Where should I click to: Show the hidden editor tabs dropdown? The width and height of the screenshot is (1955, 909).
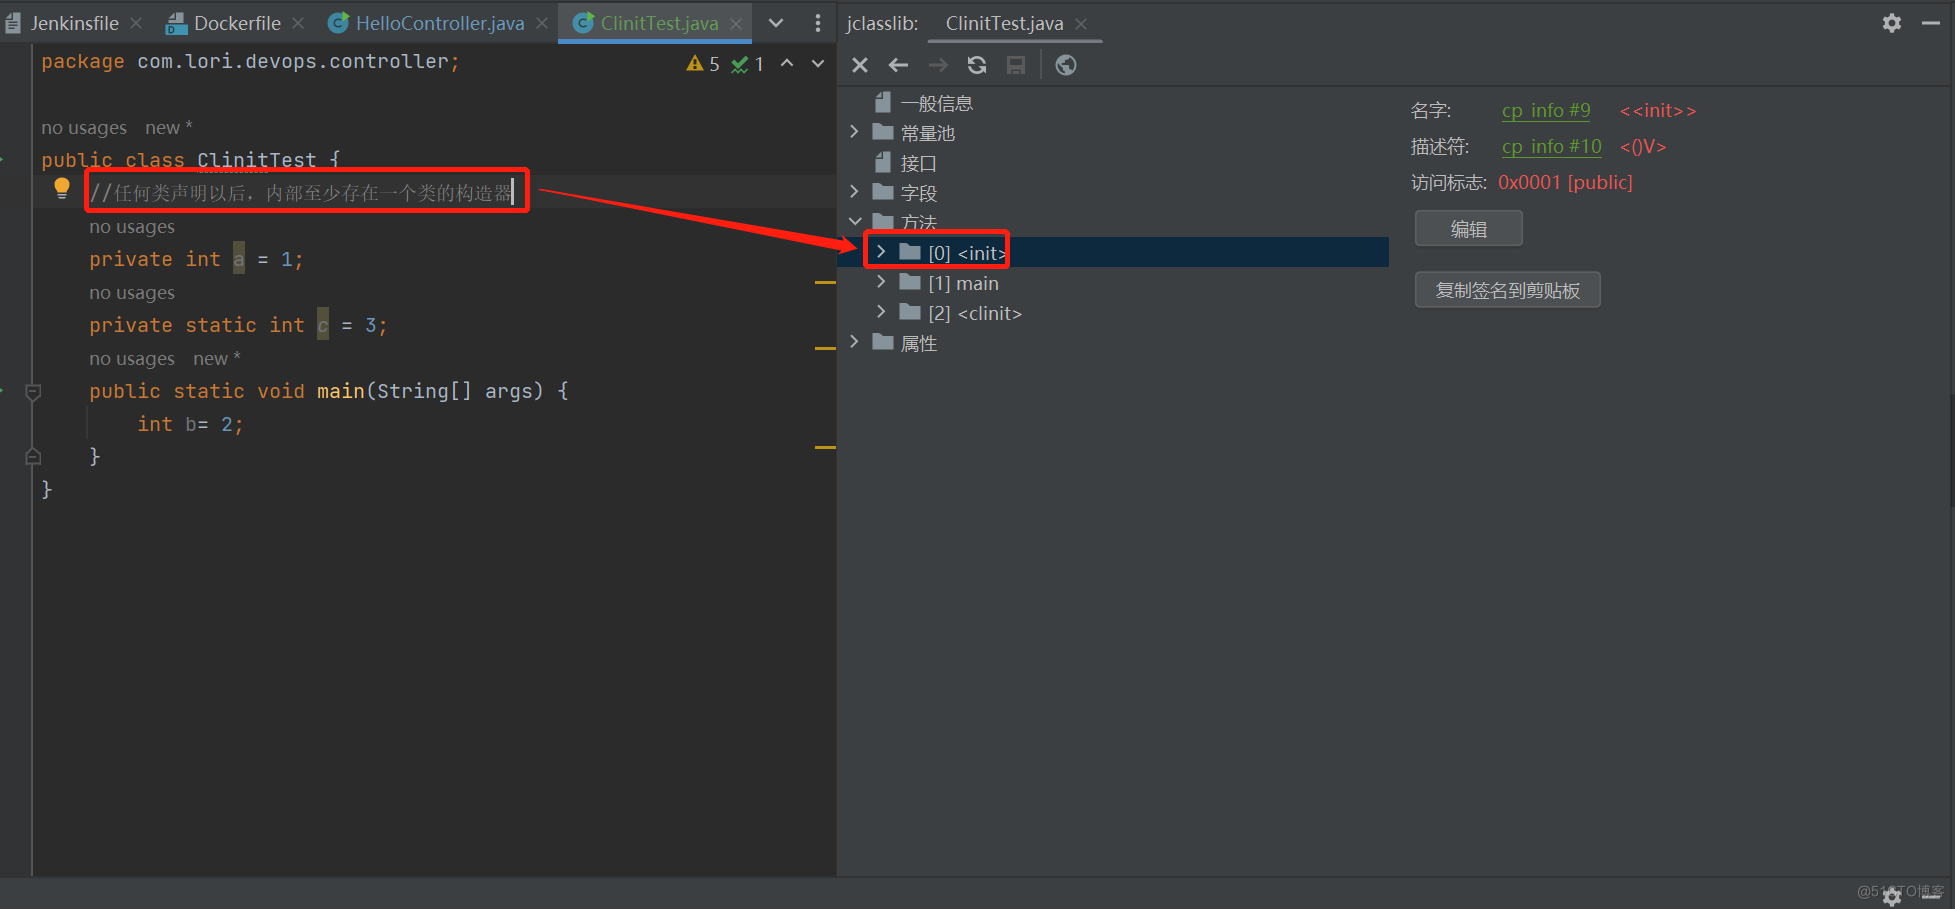pos(776,23)
